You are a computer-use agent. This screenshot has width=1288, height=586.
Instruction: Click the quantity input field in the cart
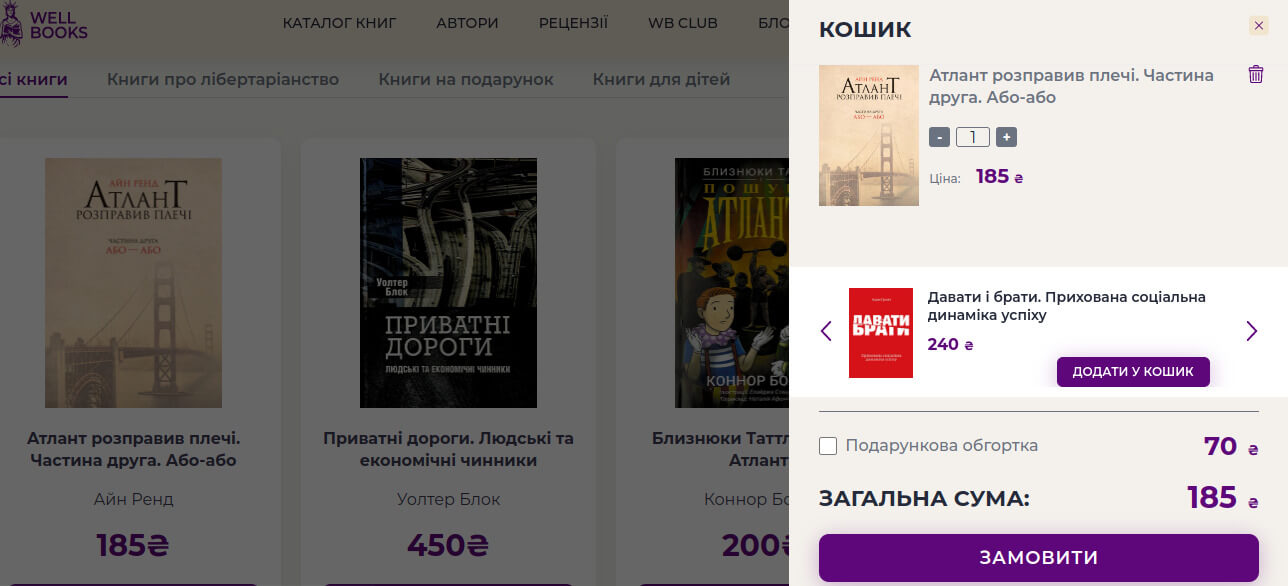coord(973,137)
